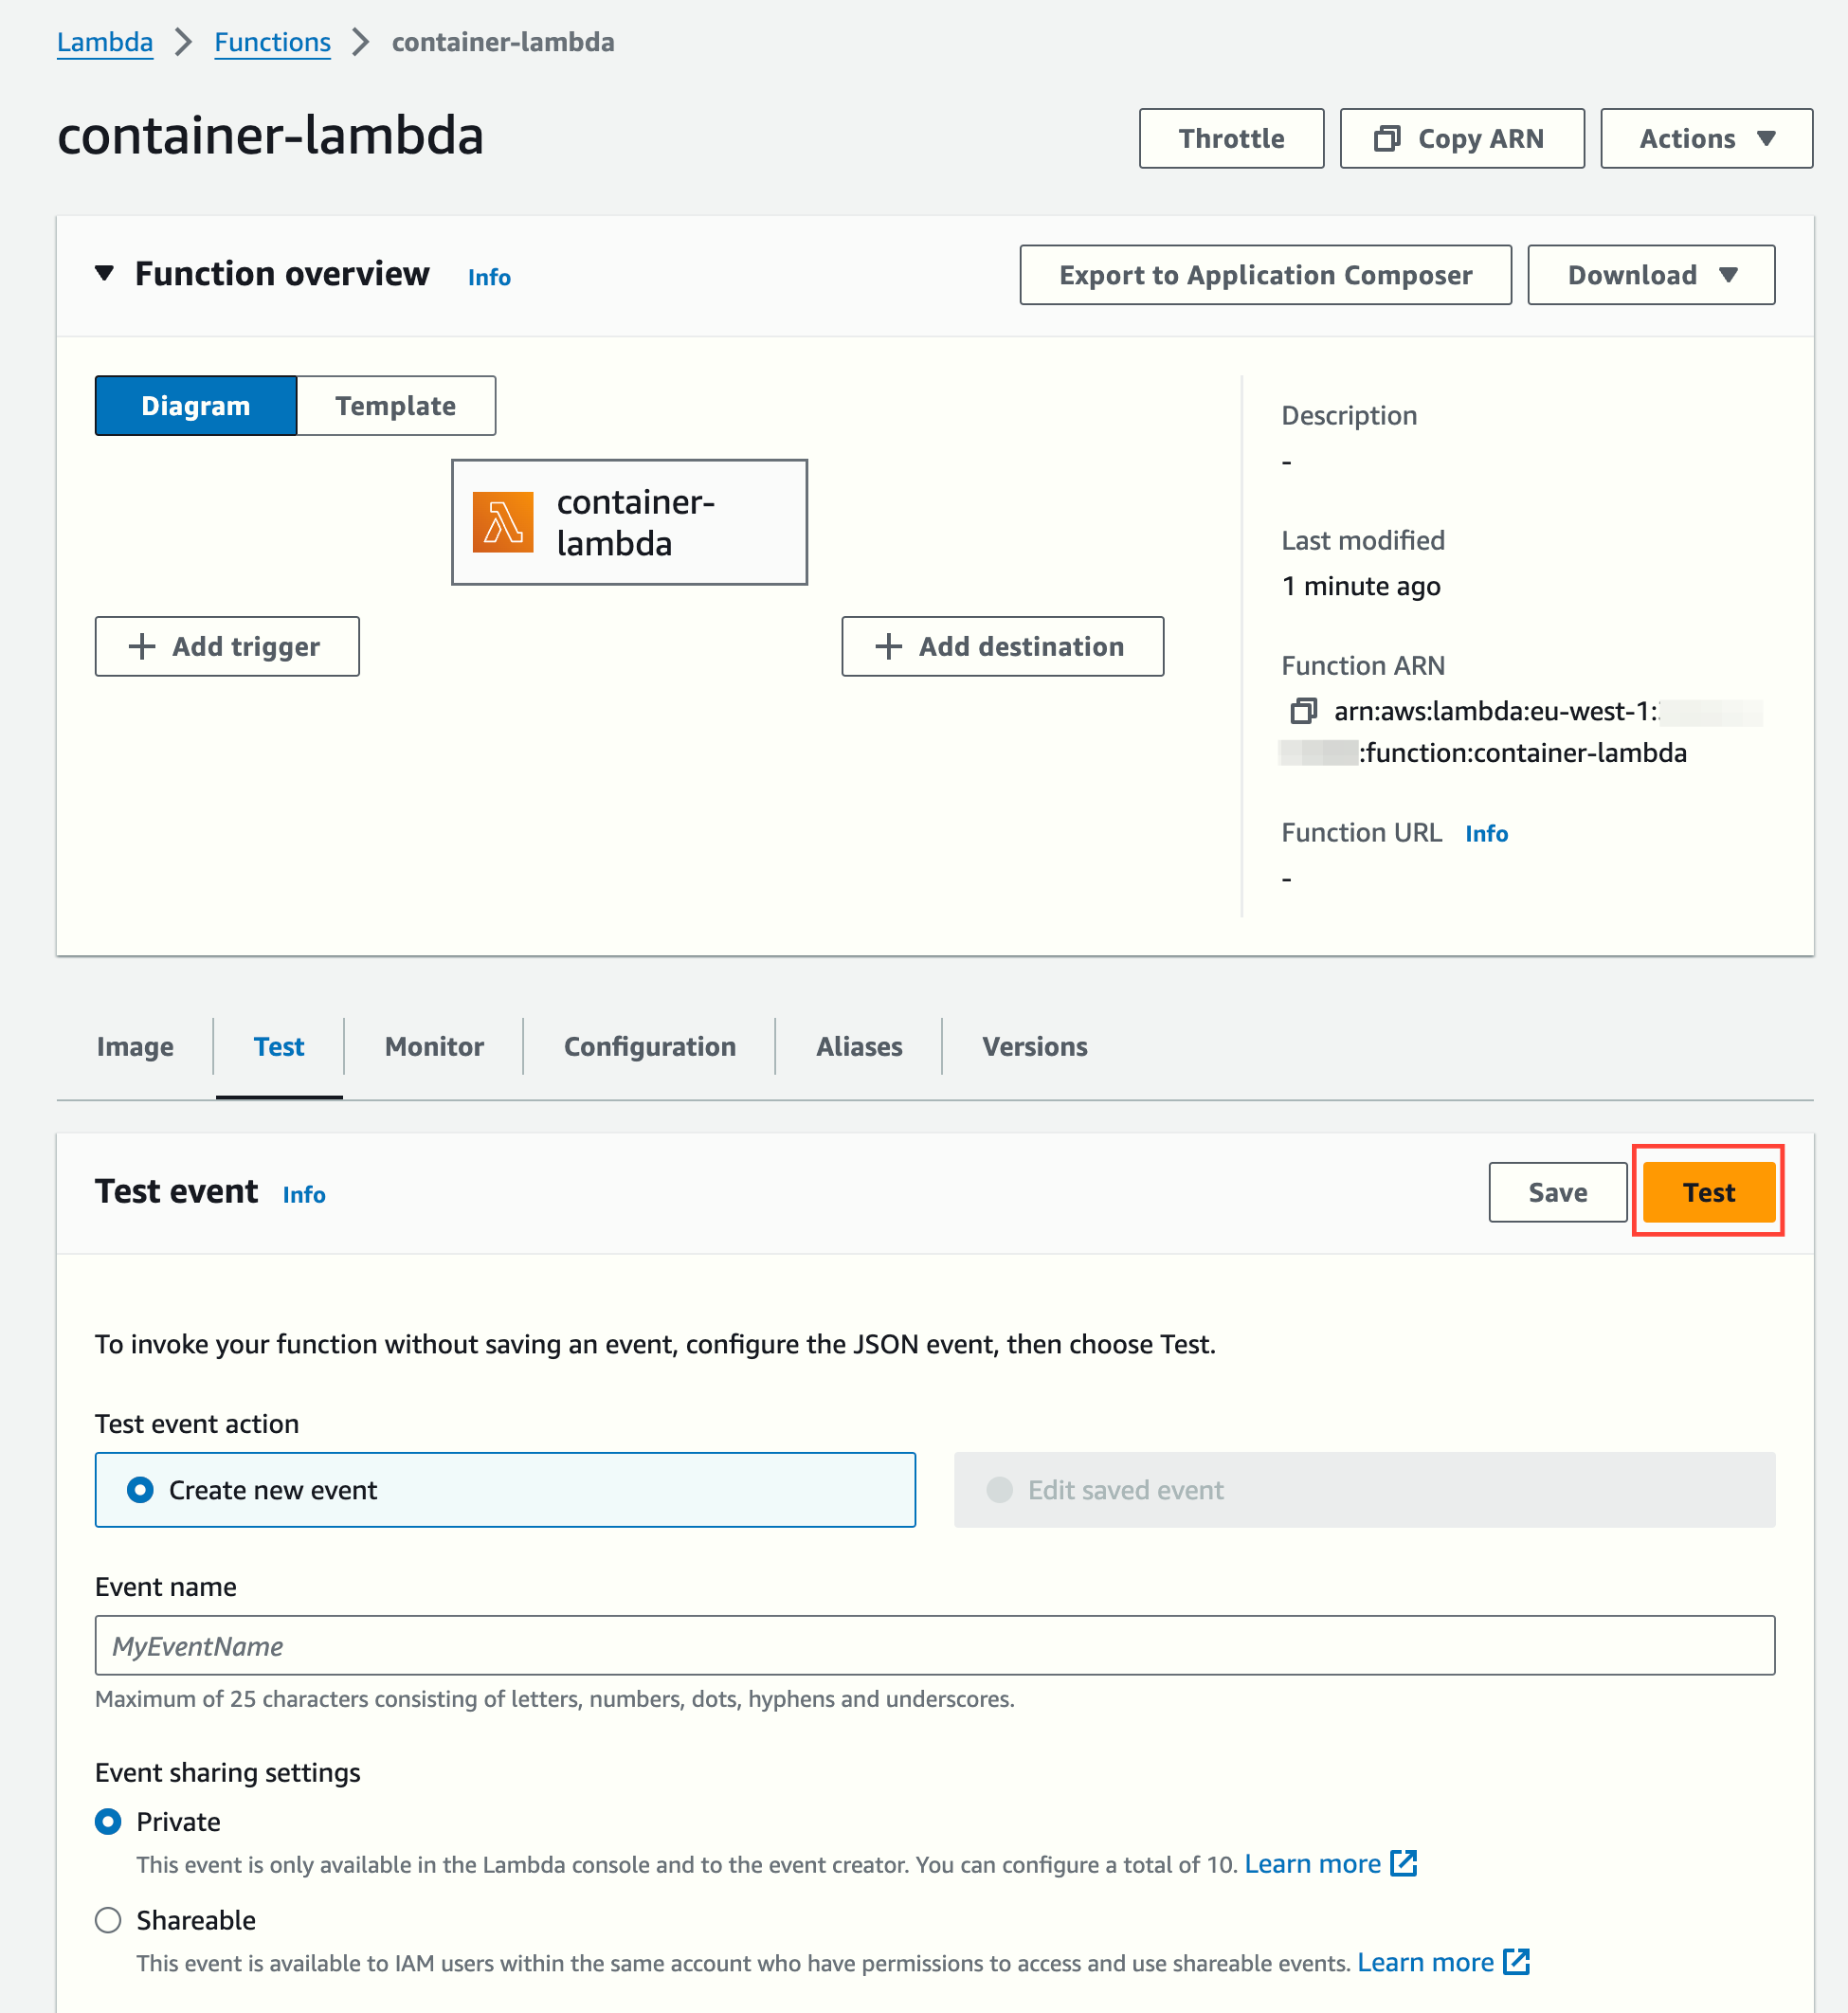Copy the Function ARN using the copy icon
1848x2013 pixels.
1302,712
